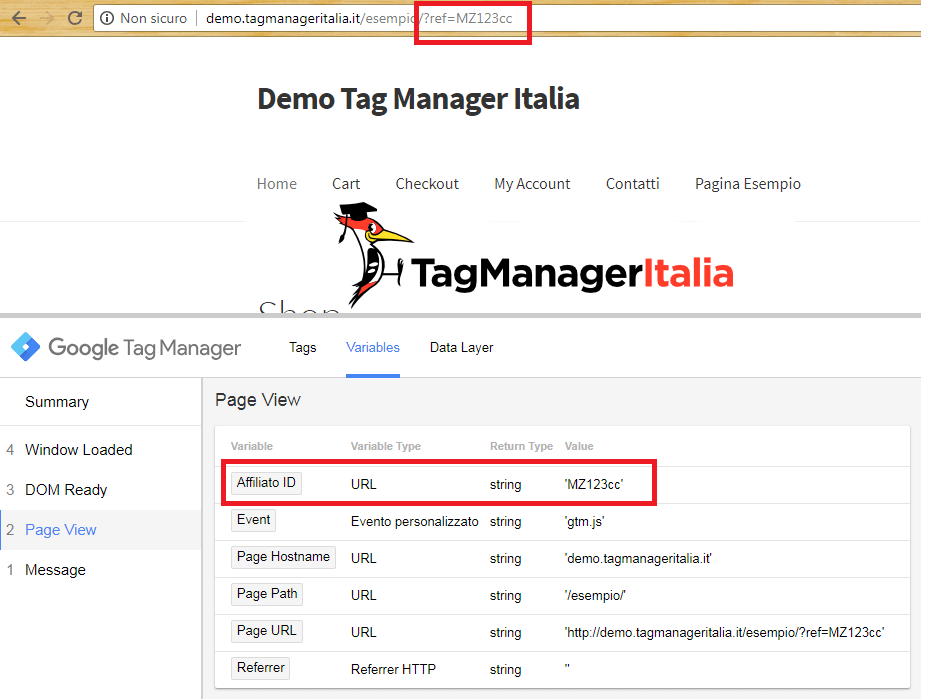The width and height of the screenshot is (930, 700).
Task: Switch to the Variables tab
Action: click(x=372, y=348)
